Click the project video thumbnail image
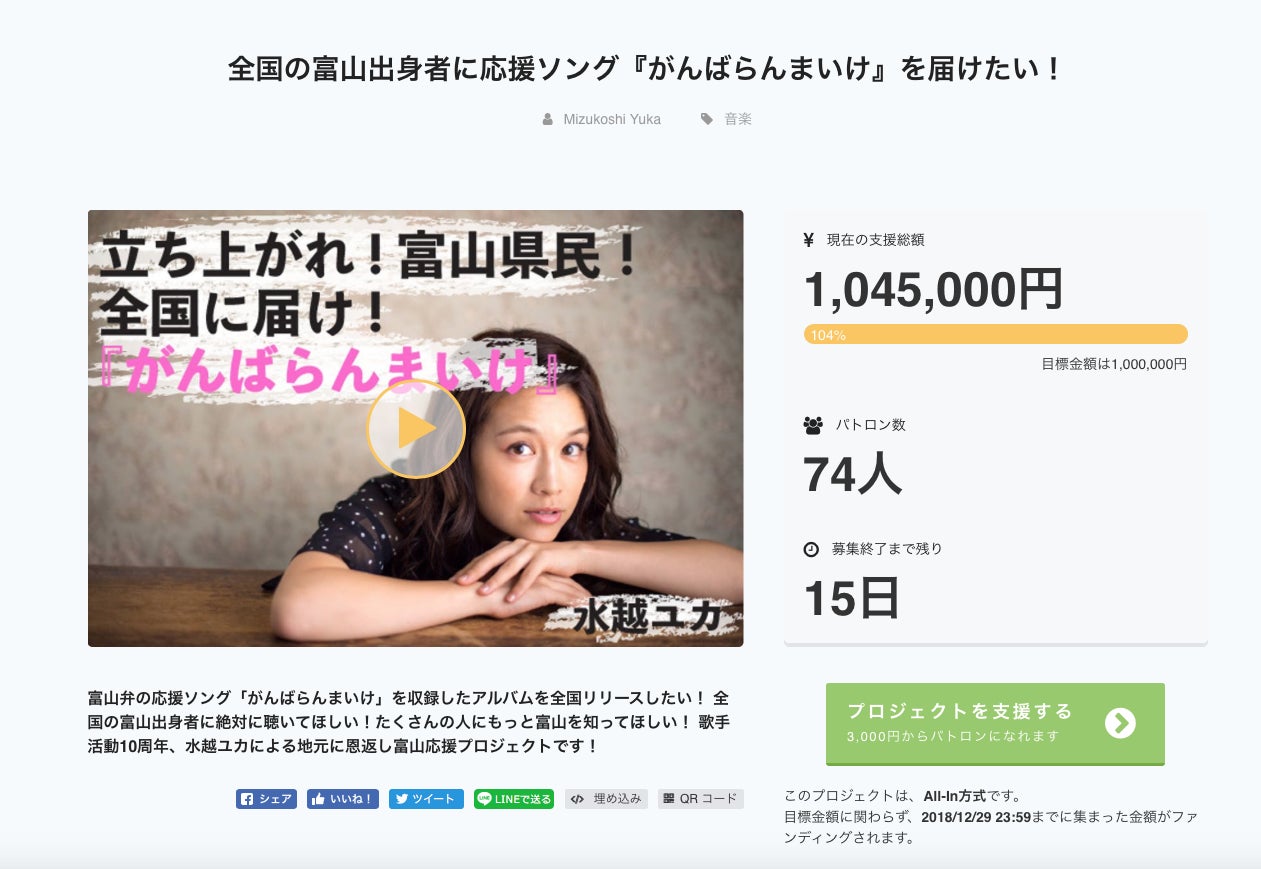The image size is (1261, 869). pos(415,428)
